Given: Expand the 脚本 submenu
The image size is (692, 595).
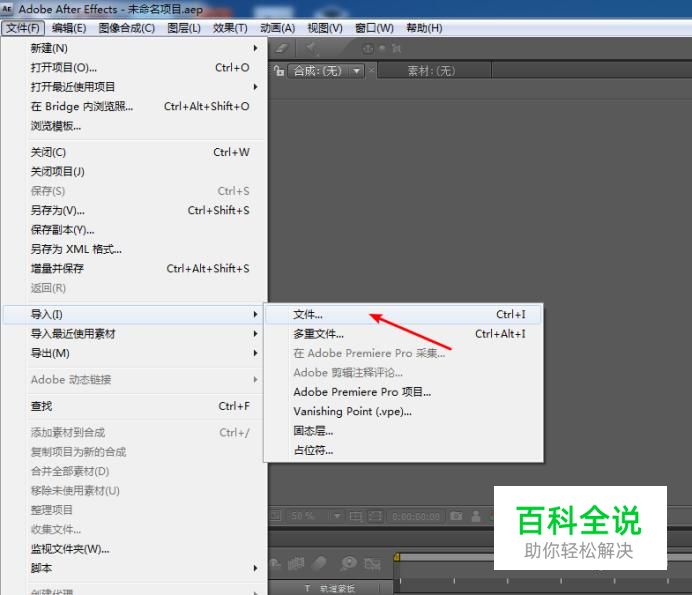Looking at the screenshot, I should coord(135,569).
